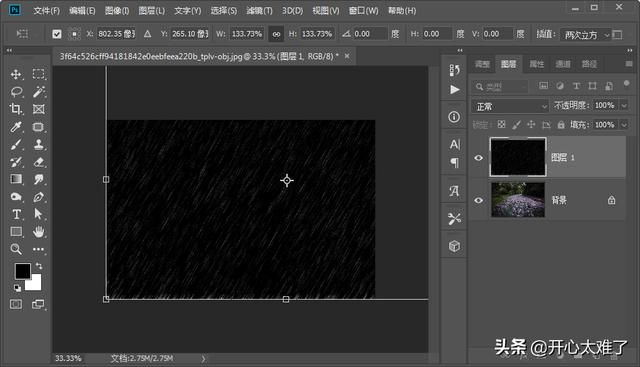This screenshot has width=640, height=367.
Task: Select the Crop tool
Action: click(x=16, y=109)
